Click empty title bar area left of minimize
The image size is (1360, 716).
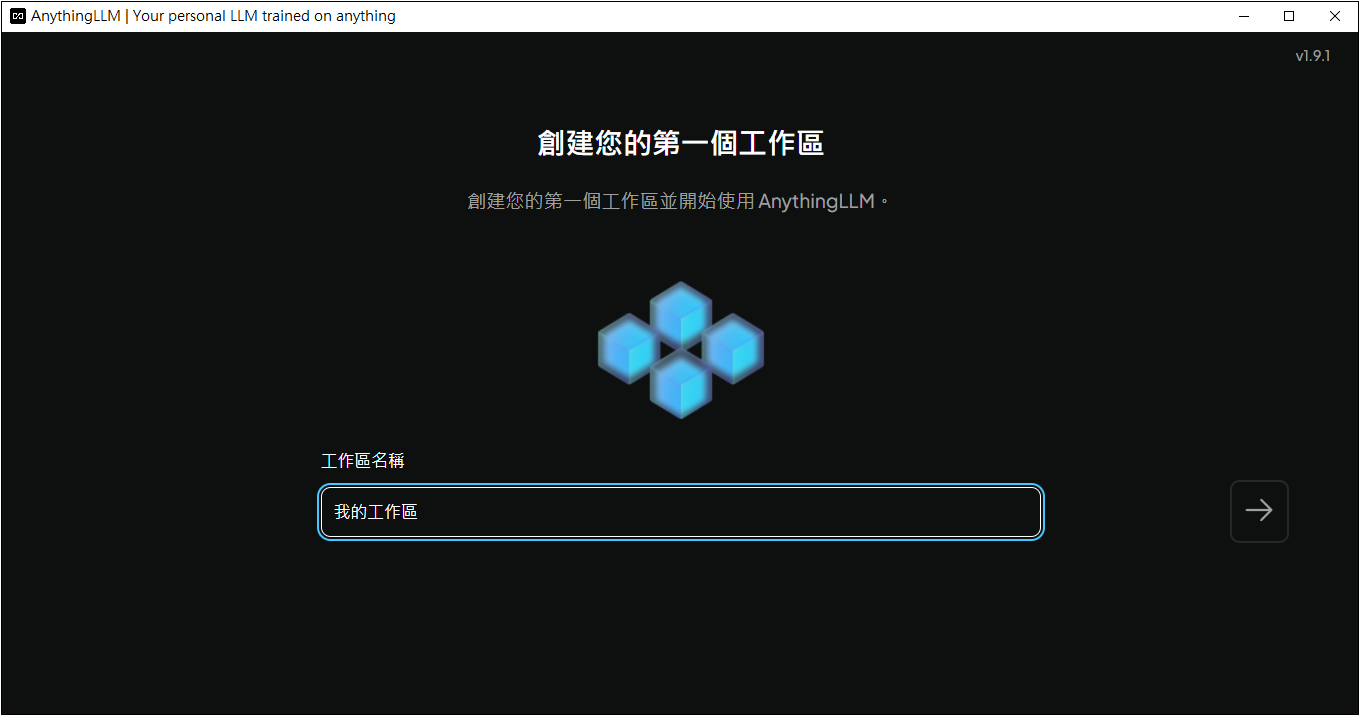800,16
